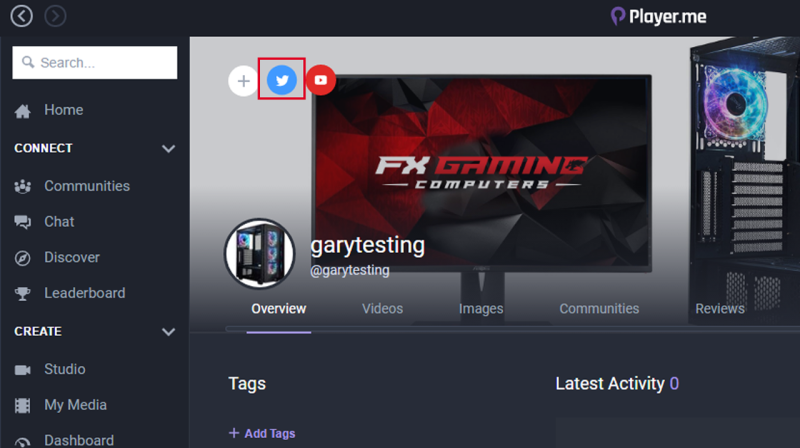The width and height of the screenshot is (800, 448).
Task: Click the @garytesting handle
Action: point(349,270)
